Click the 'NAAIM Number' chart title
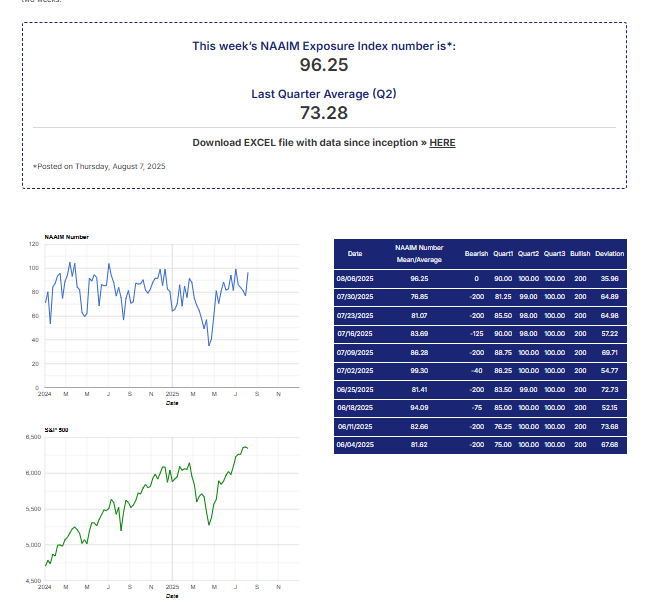Viewport: 655px width, 616px height. [66, 237]
